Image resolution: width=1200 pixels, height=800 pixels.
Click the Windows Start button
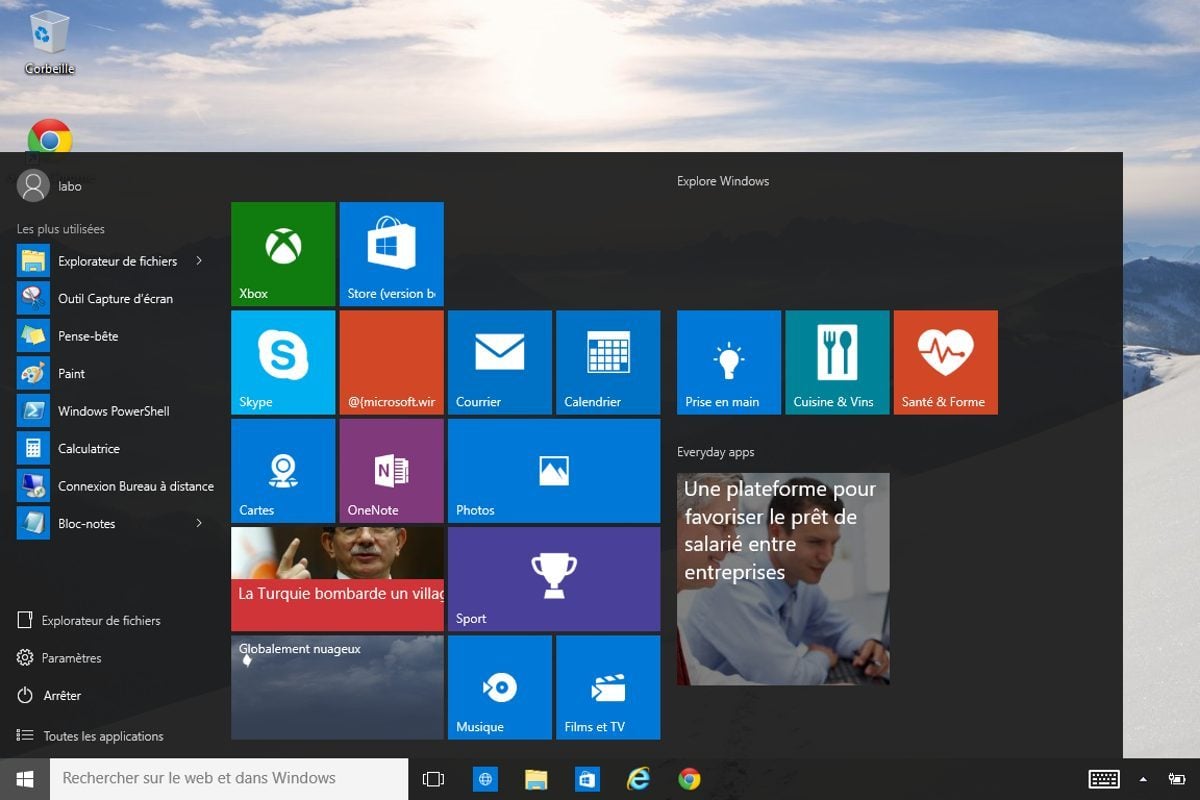click(x=25, y=778)
